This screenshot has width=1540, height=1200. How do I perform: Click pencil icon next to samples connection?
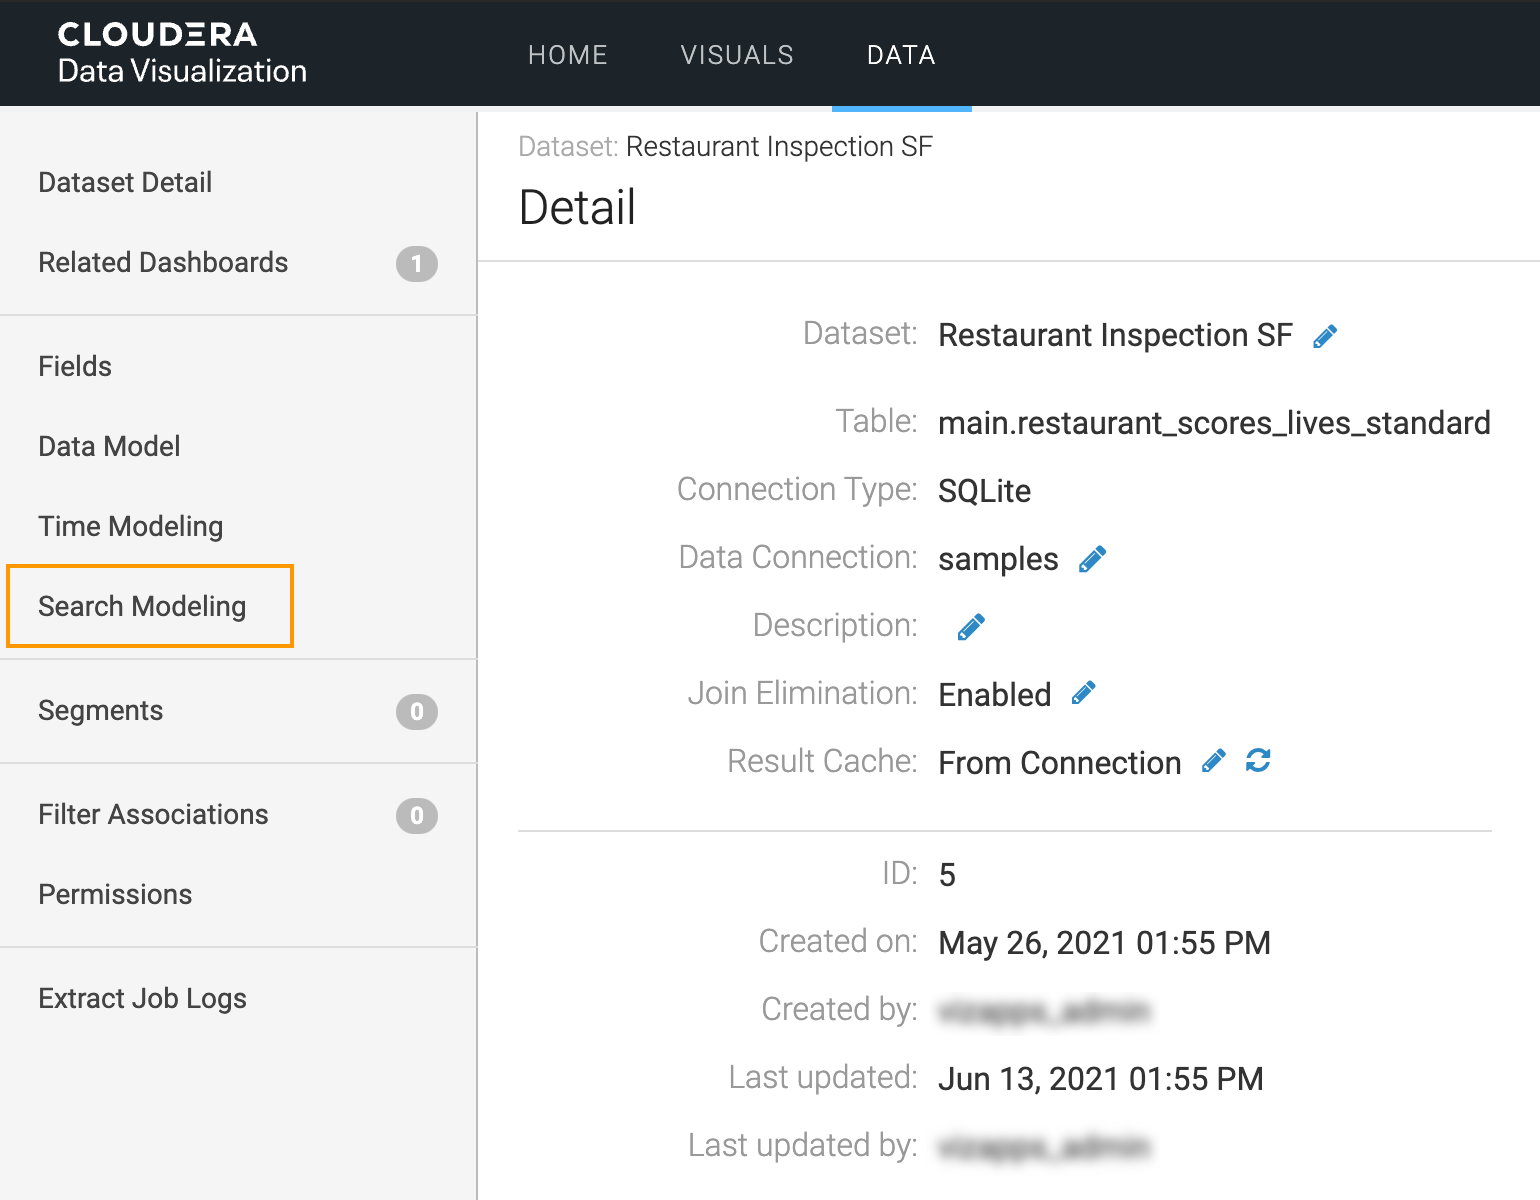(x=1092, y=559)
